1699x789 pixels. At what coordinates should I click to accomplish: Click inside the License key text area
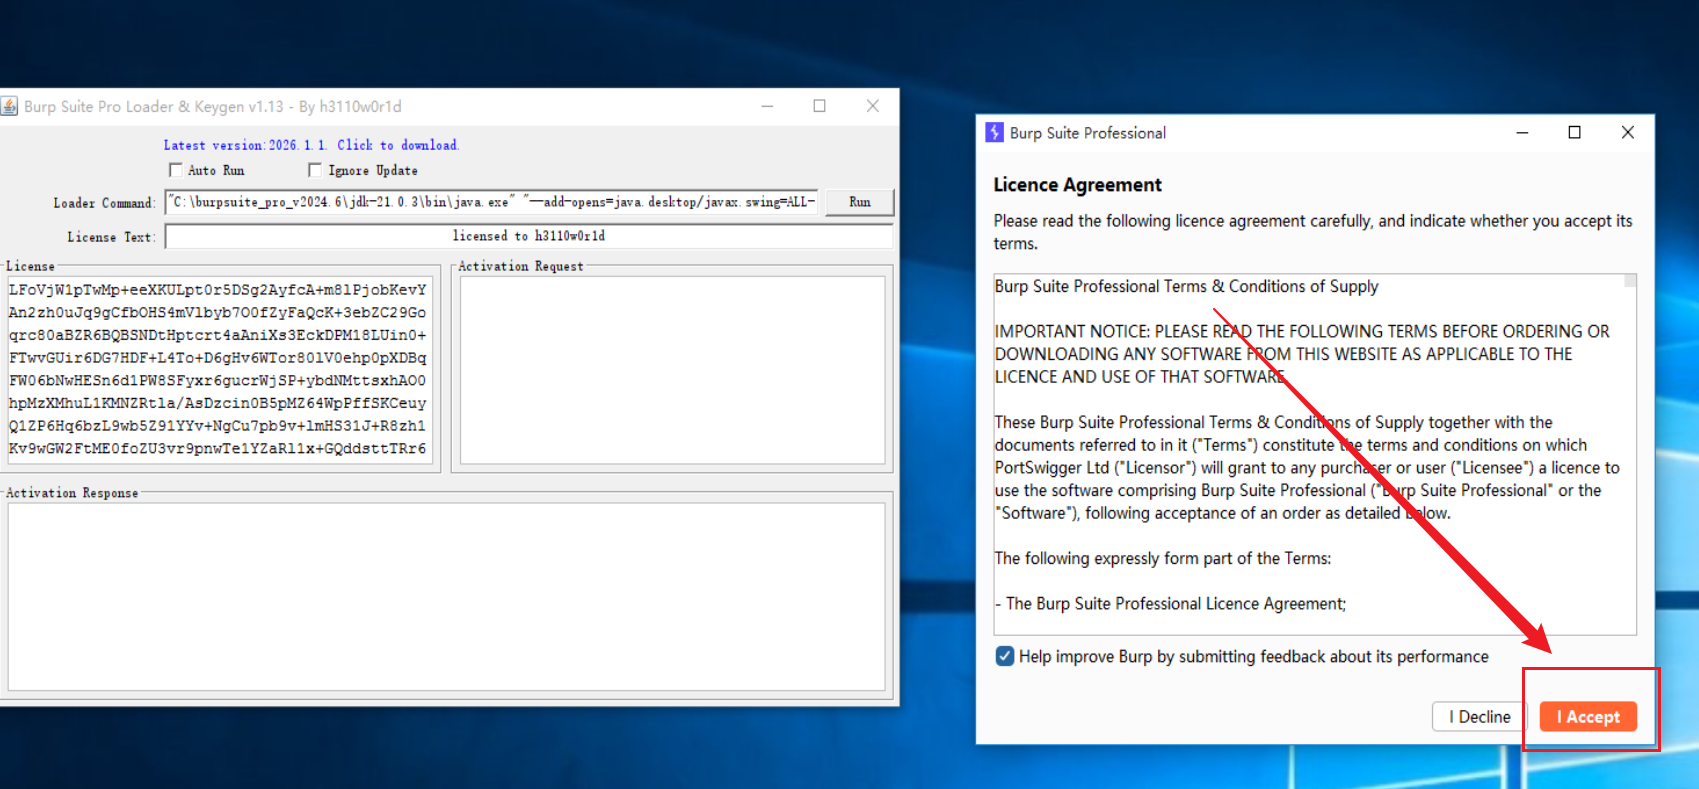[219, 368]
